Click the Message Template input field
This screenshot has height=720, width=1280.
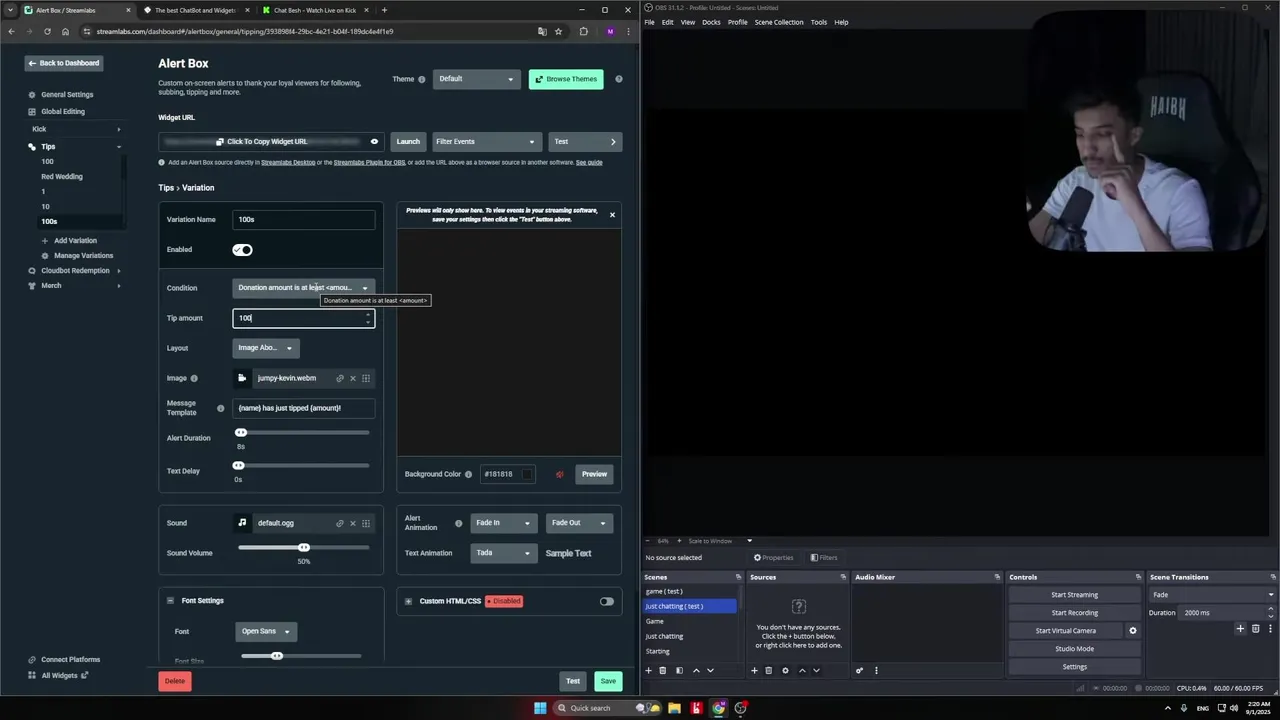click(x=304, y=408)
